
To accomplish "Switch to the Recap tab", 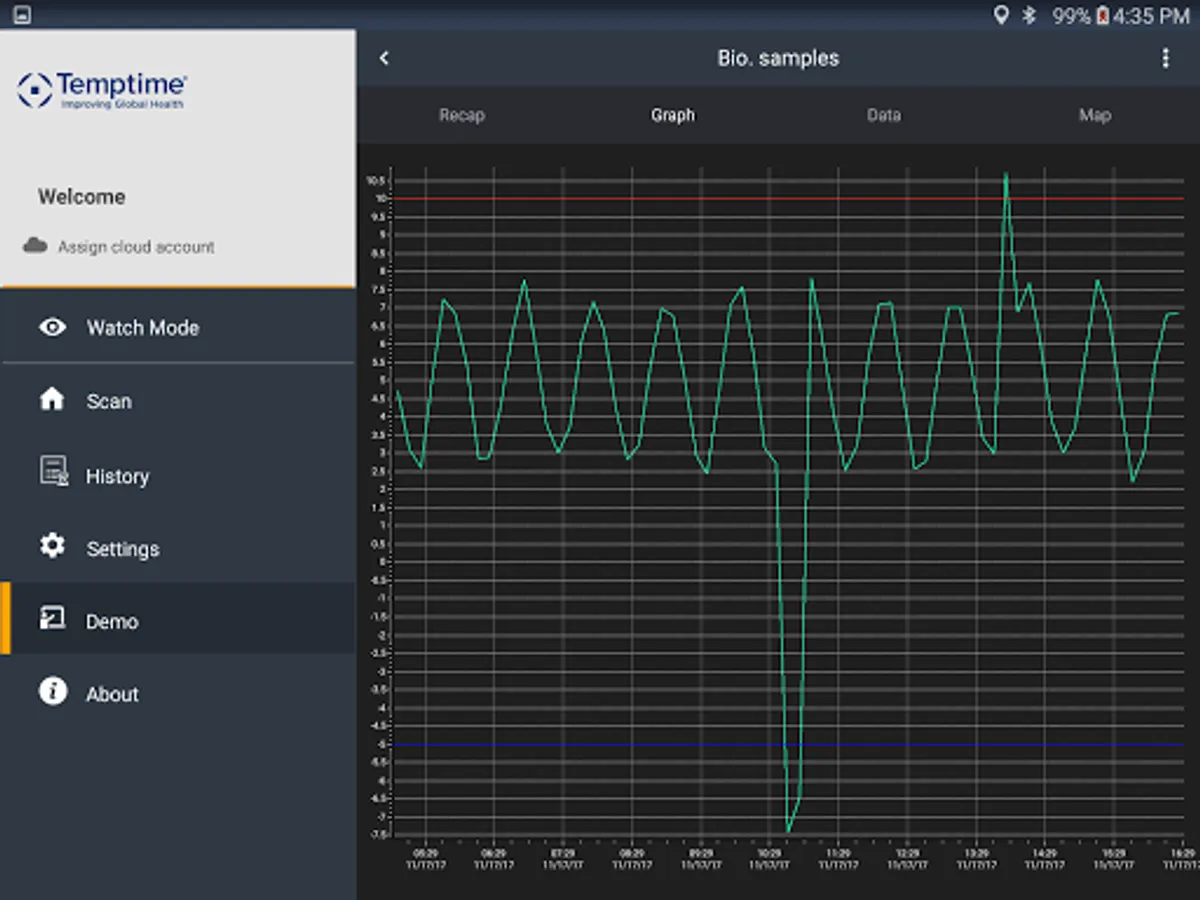I will (462, 115).
